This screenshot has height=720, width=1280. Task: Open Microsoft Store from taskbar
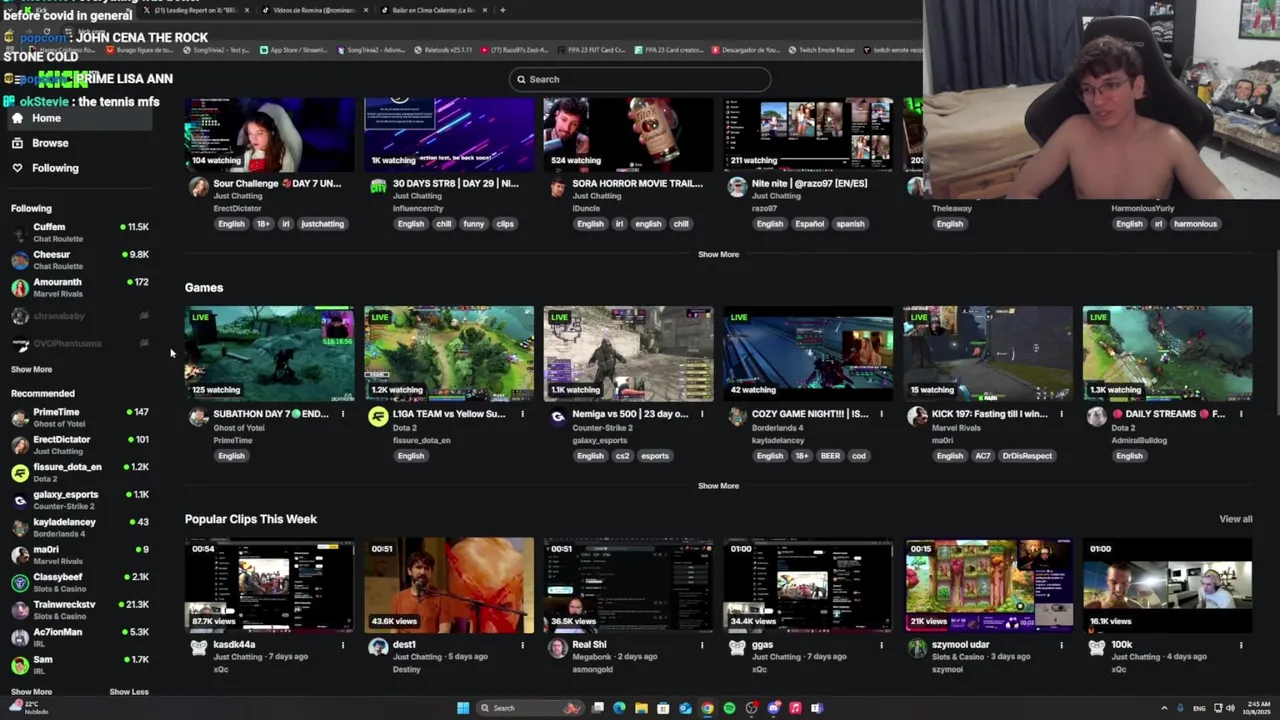click(x=663, y=708)
